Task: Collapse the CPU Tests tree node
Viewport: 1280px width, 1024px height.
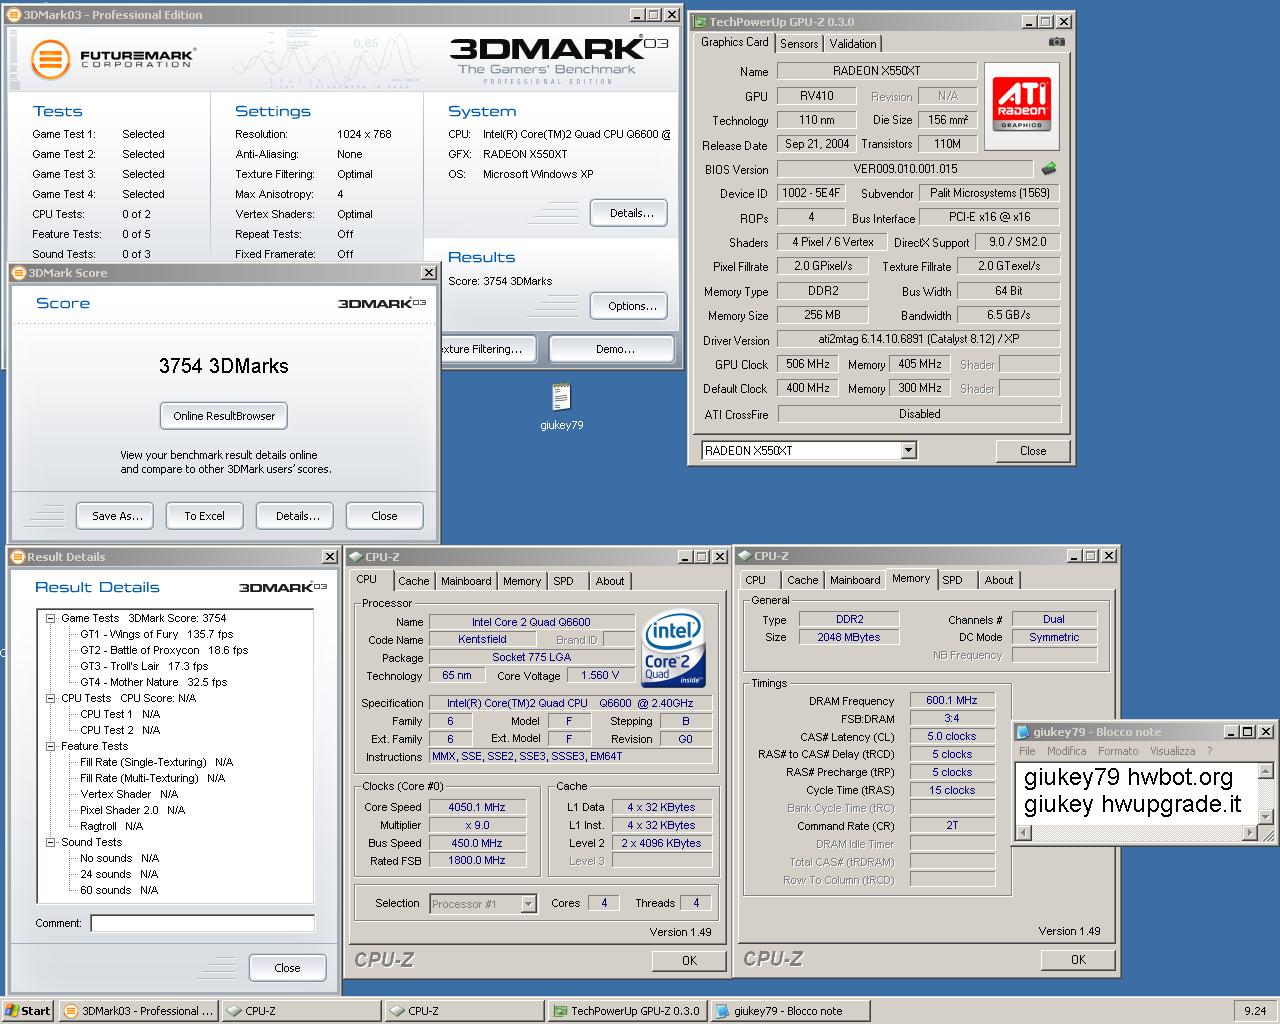Action: click(50, 698)
